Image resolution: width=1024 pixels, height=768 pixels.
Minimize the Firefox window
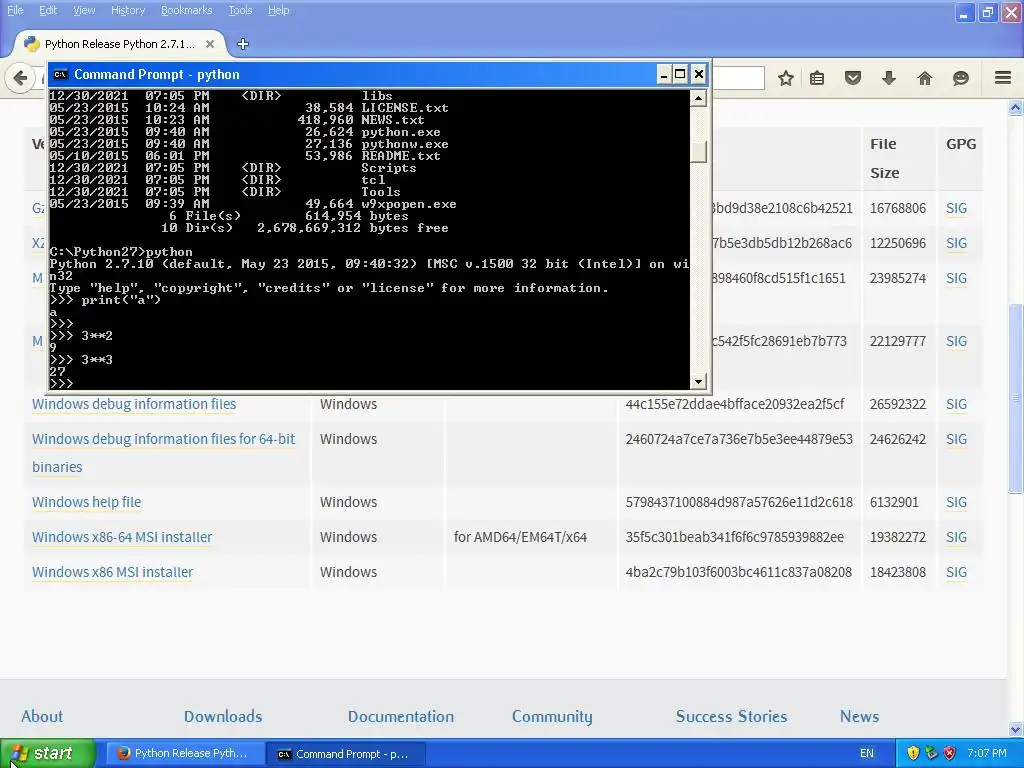point(964,12)
